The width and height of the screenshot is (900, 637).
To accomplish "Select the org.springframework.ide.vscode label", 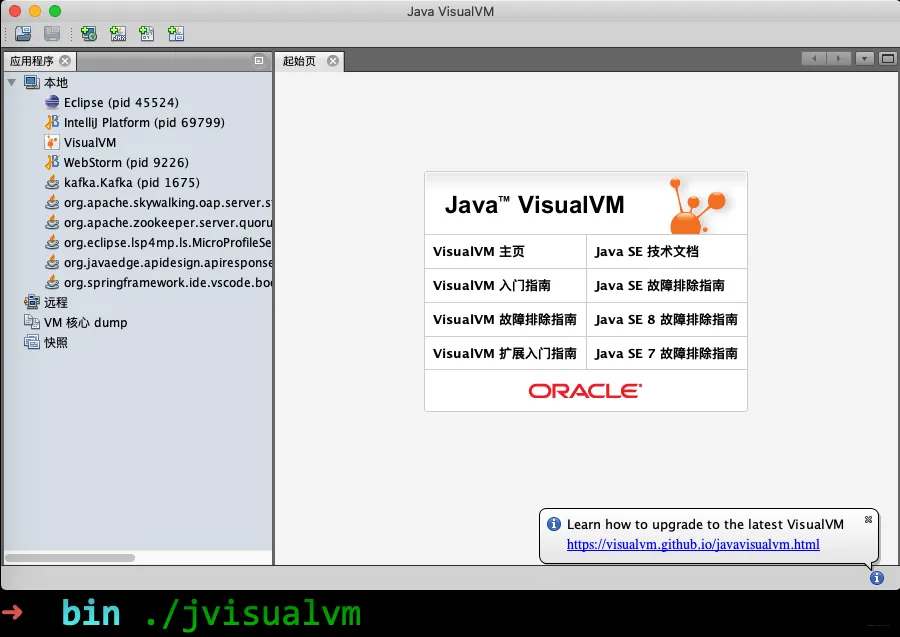I will 168,283.
